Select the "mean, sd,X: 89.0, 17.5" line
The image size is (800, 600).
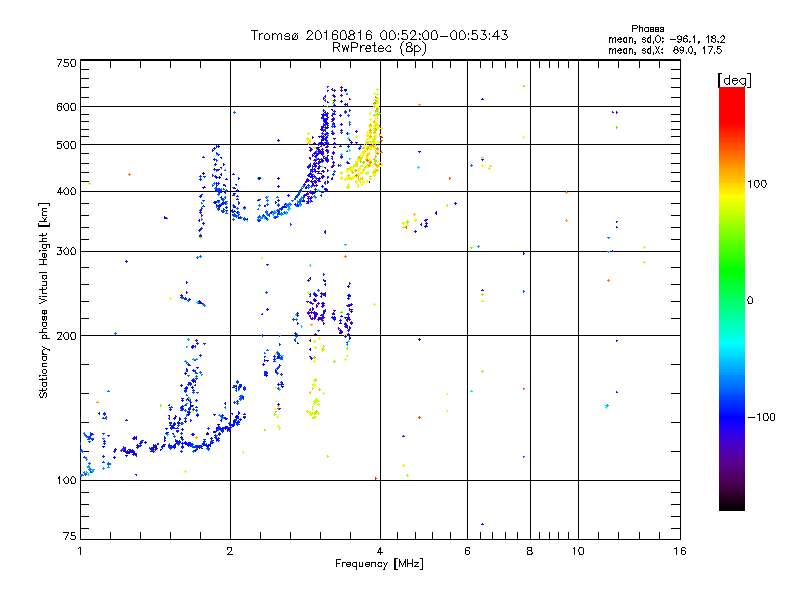pyautogui.click(x=665, y=50)
